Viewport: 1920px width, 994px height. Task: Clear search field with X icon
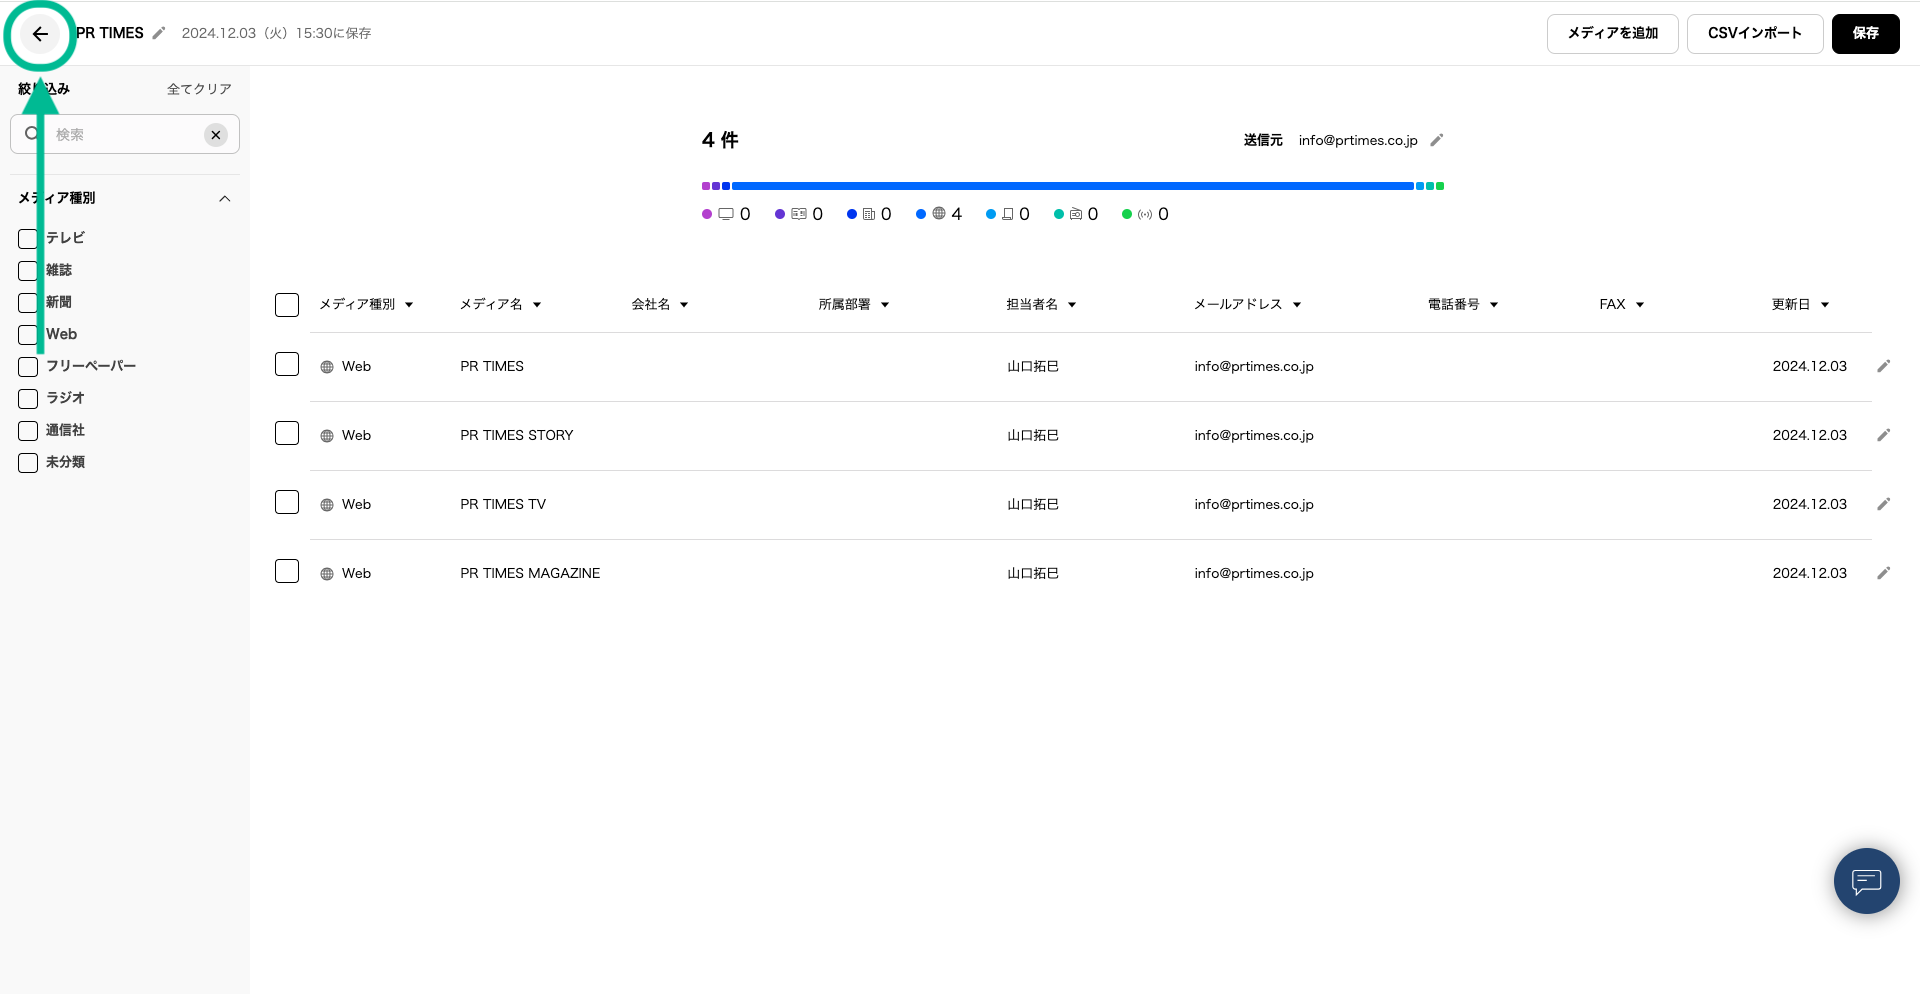coord(216,135)
